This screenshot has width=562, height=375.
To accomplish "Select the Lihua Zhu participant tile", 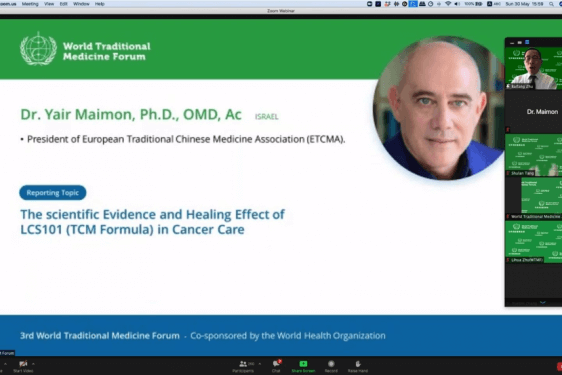I will click(x=533, y=242).
